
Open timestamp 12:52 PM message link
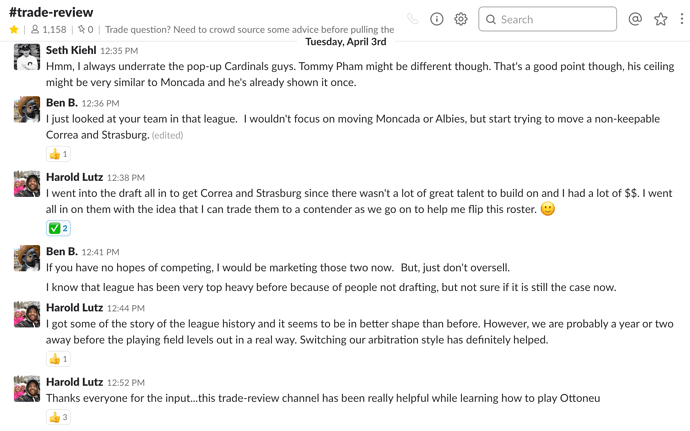(126, 383)
